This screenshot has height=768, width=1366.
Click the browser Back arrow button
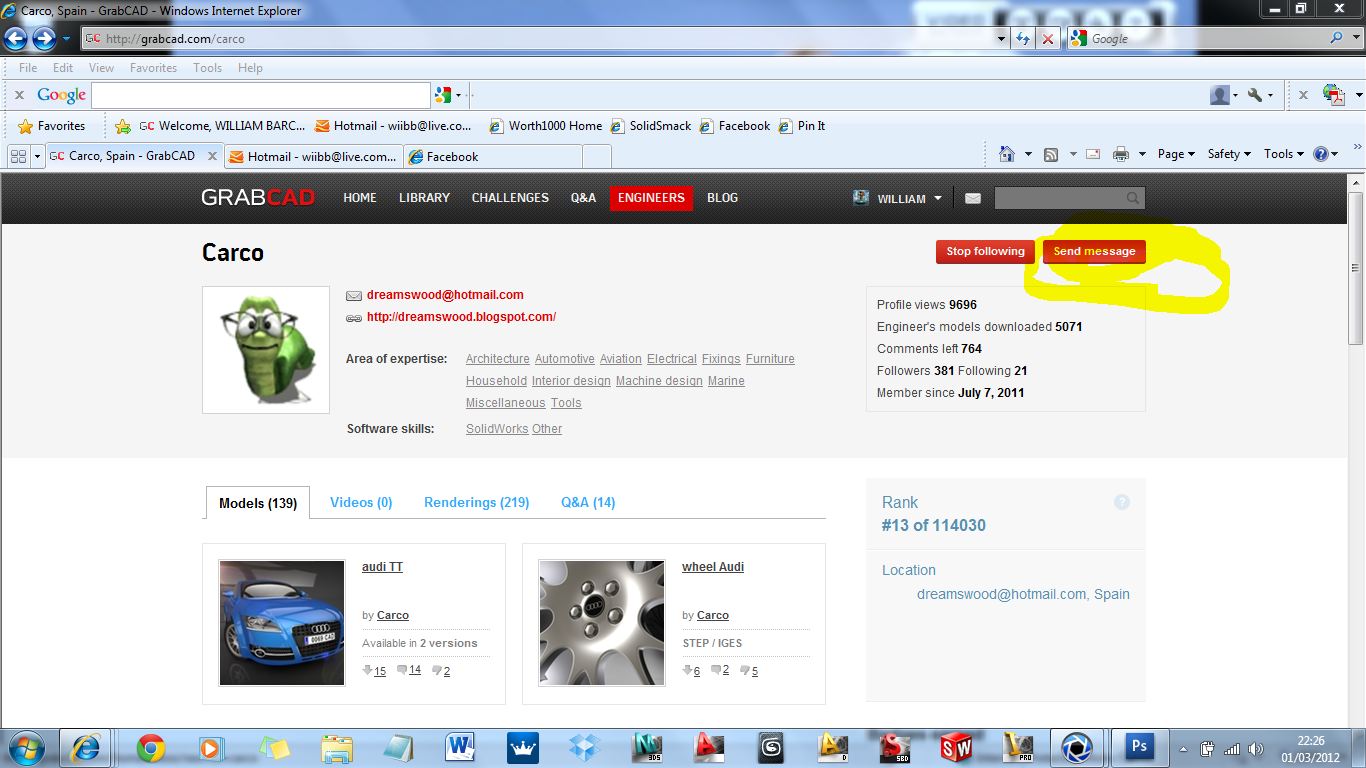click(x=16, y=39)
